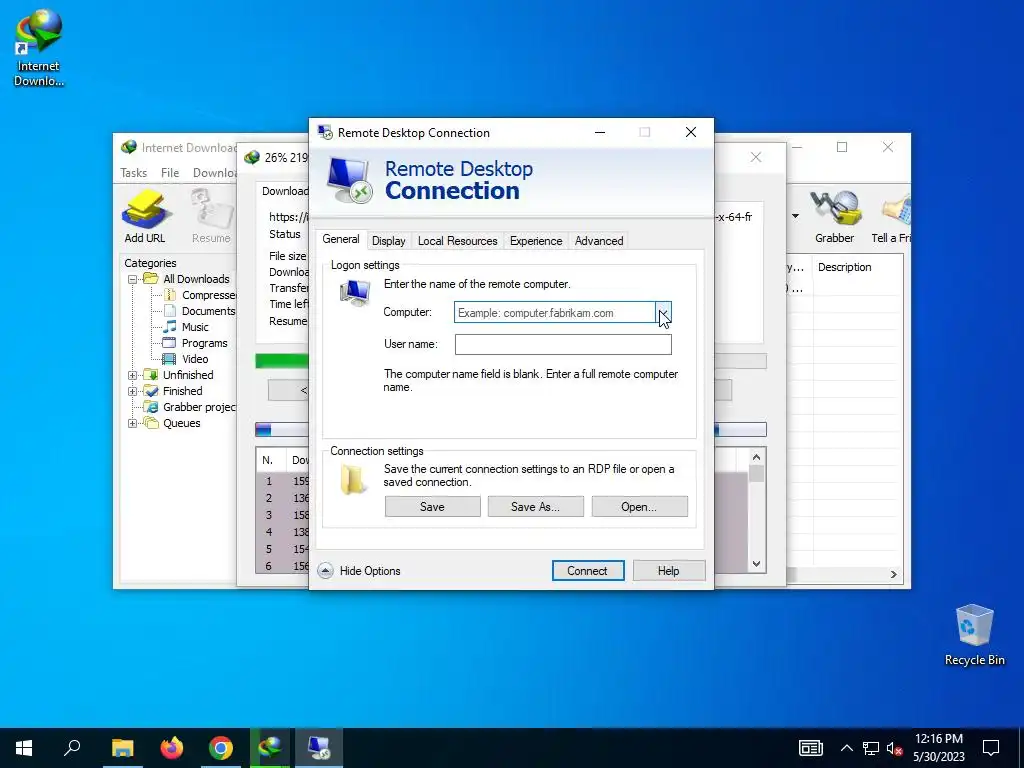Expand the Queues tree node
The image size is (1024, 768).
[x=133, y=423]
